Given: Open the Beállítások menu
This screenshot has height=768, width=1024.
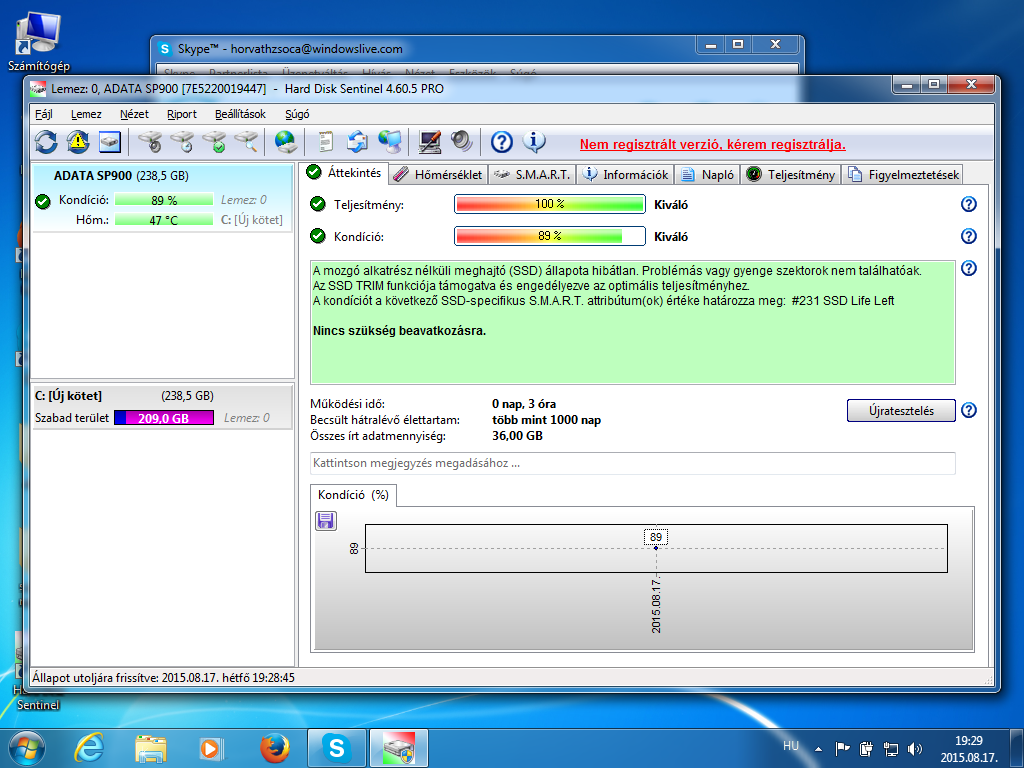Looking at the screenshot, I should point(240,114).
